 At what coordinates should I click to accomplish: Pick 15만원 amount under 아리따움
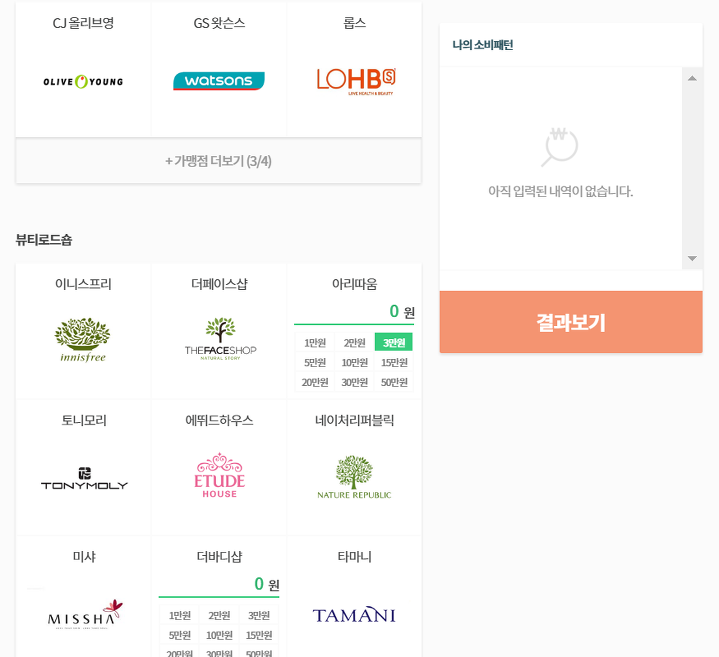pyautogui.click(x=393, y=363)
